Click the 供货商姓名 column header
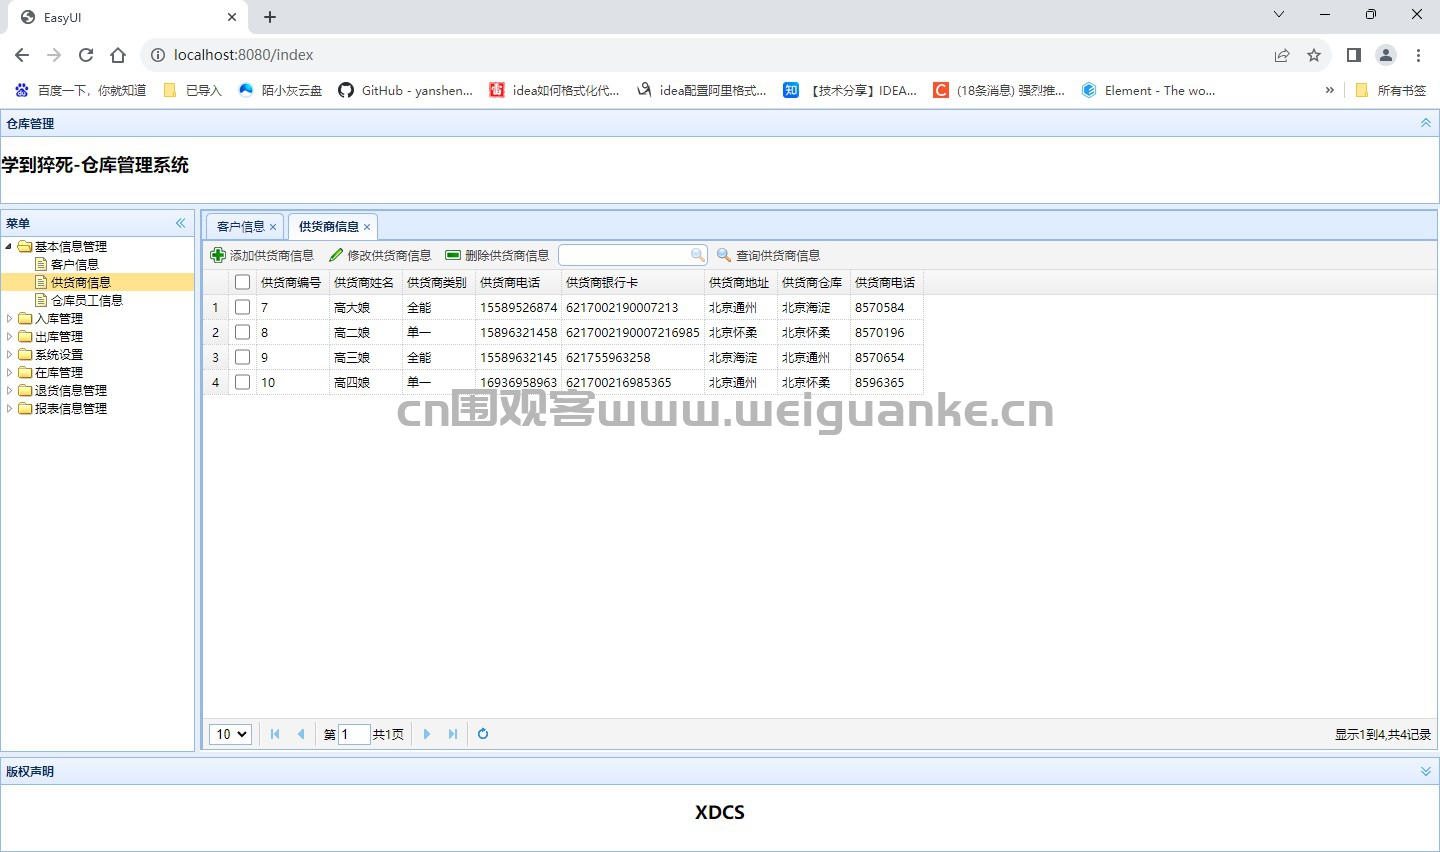 click(x=364, y=282)
